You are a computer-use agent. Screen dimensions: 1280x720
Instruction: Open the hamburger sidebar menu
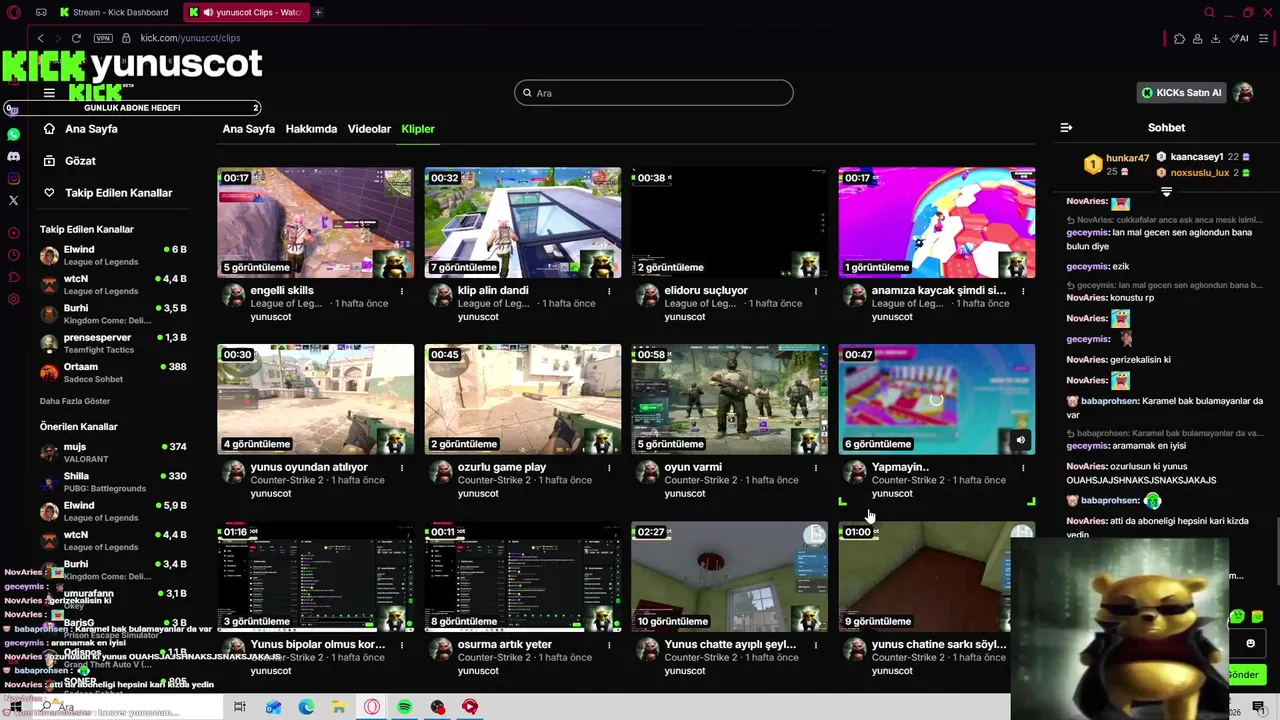[x=49, y=93]
